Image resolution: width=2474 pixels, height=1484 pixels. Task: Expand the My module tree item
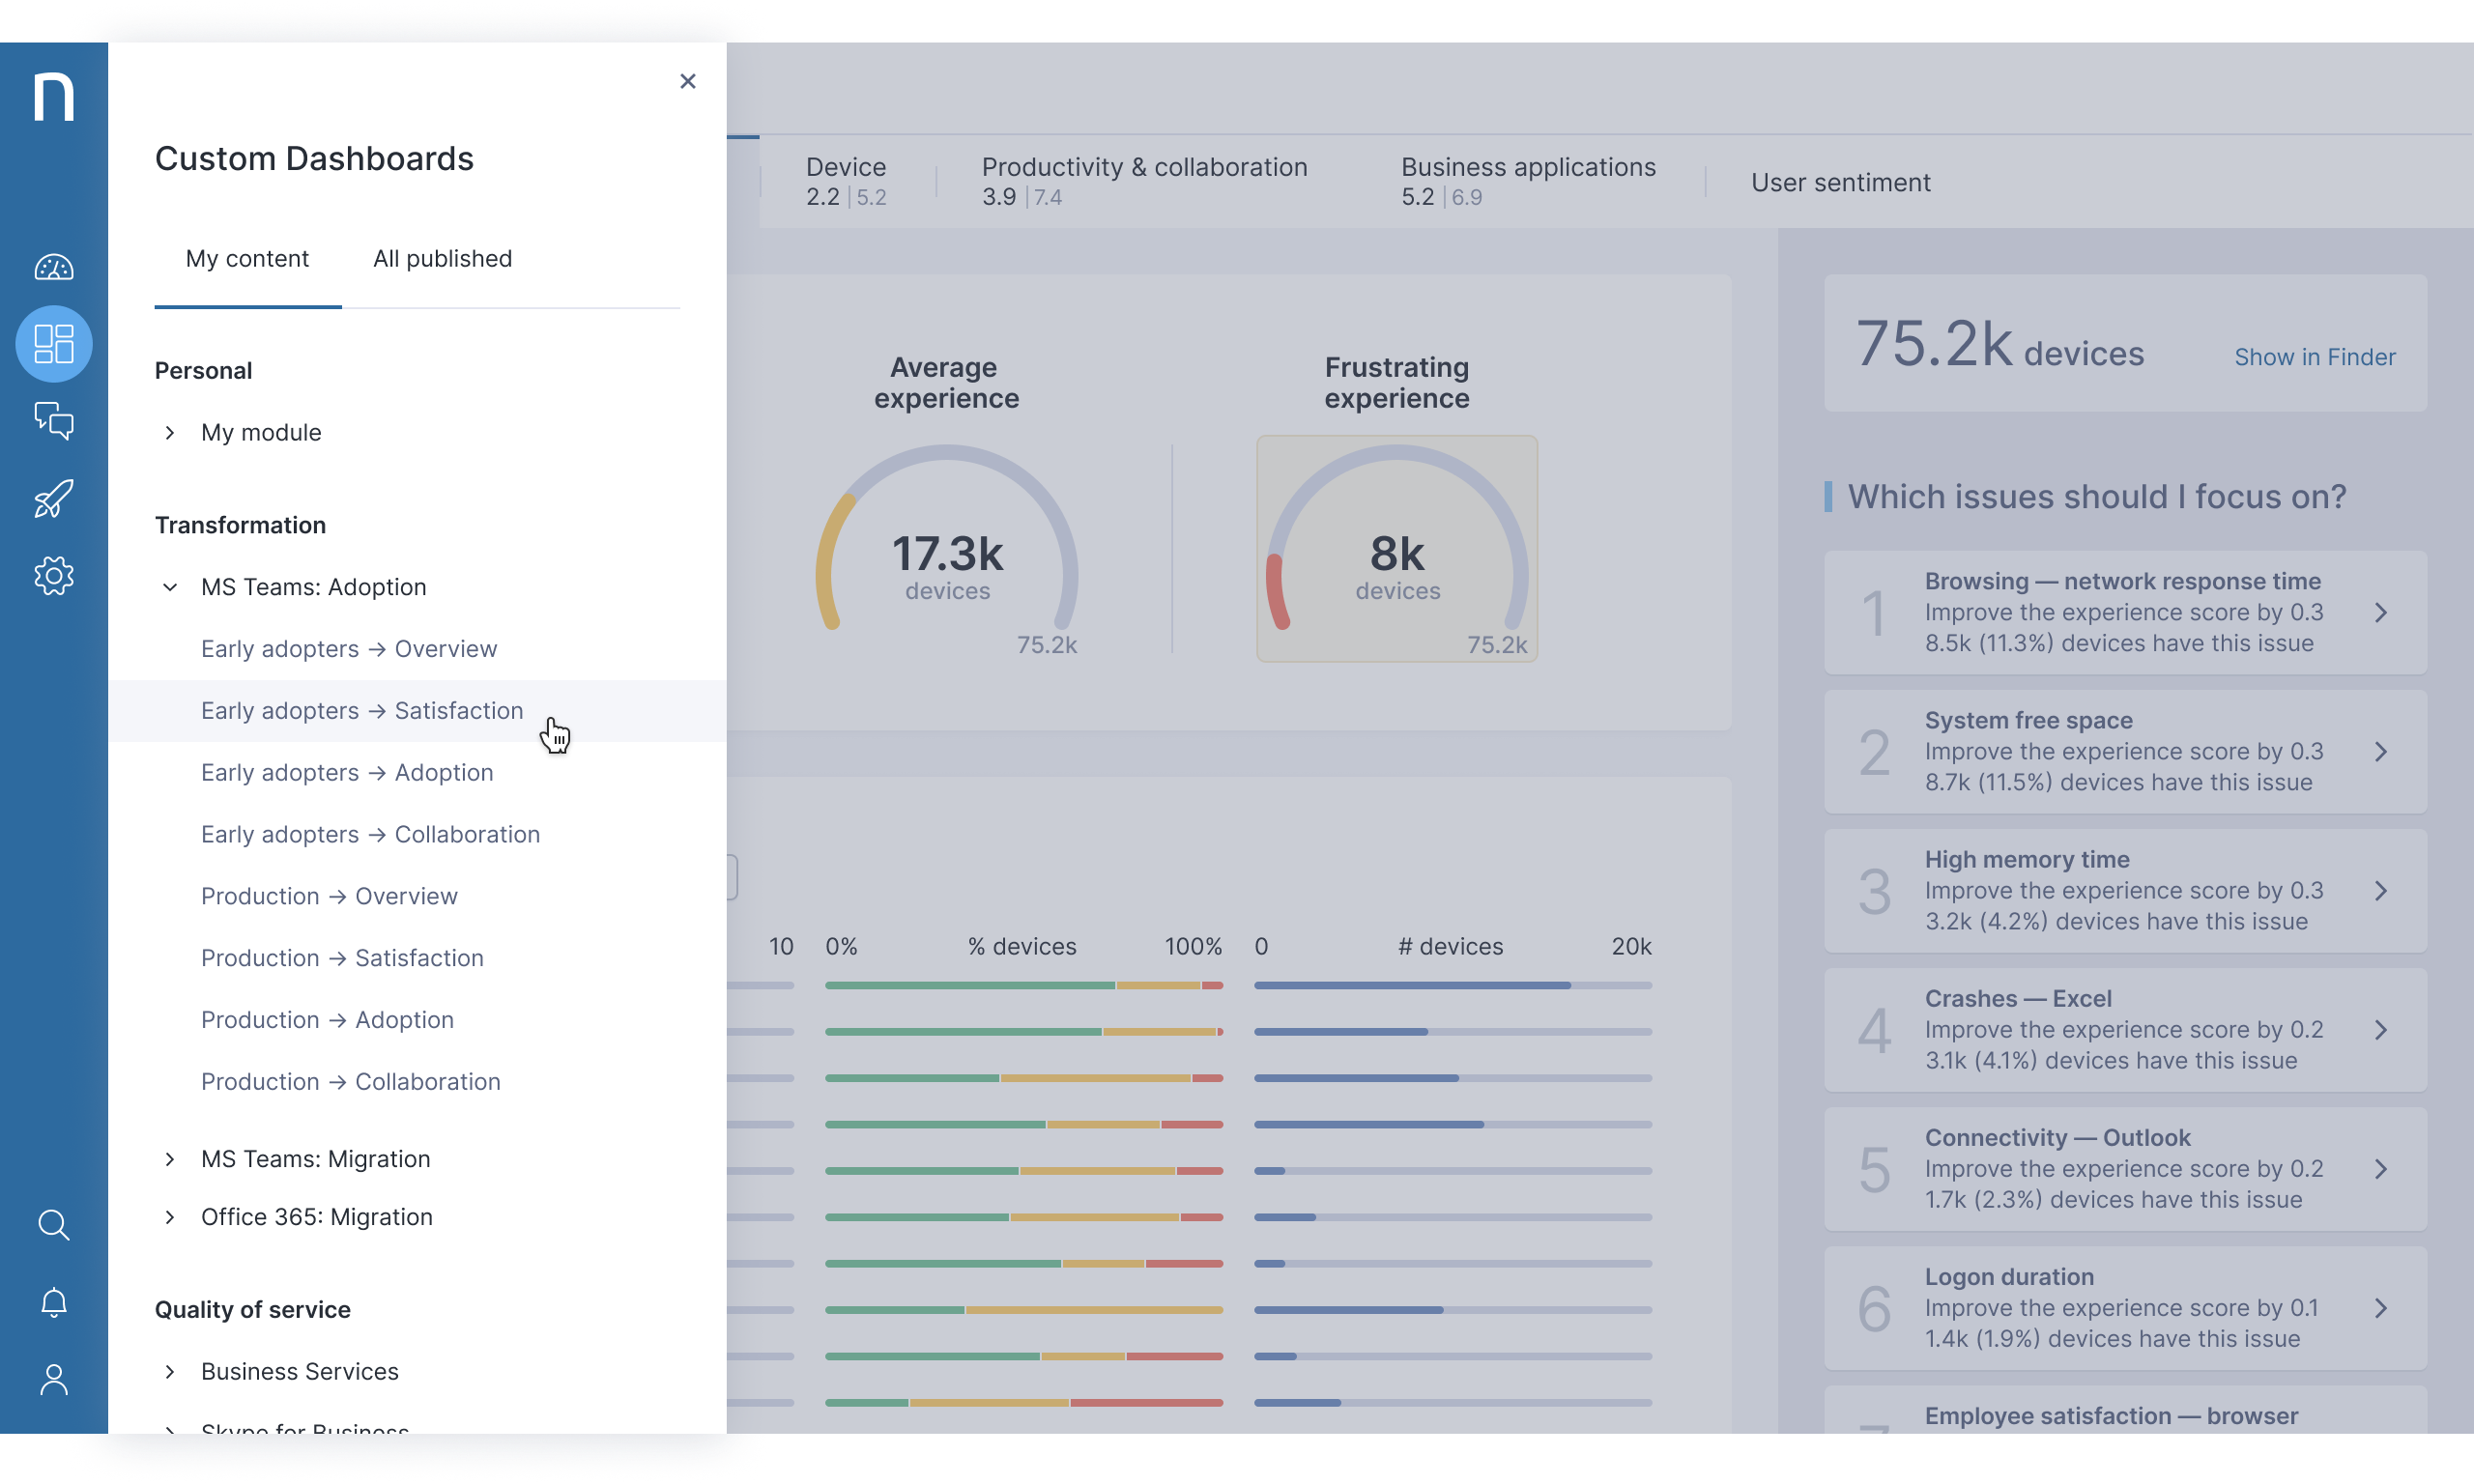[x=170, y=433]
